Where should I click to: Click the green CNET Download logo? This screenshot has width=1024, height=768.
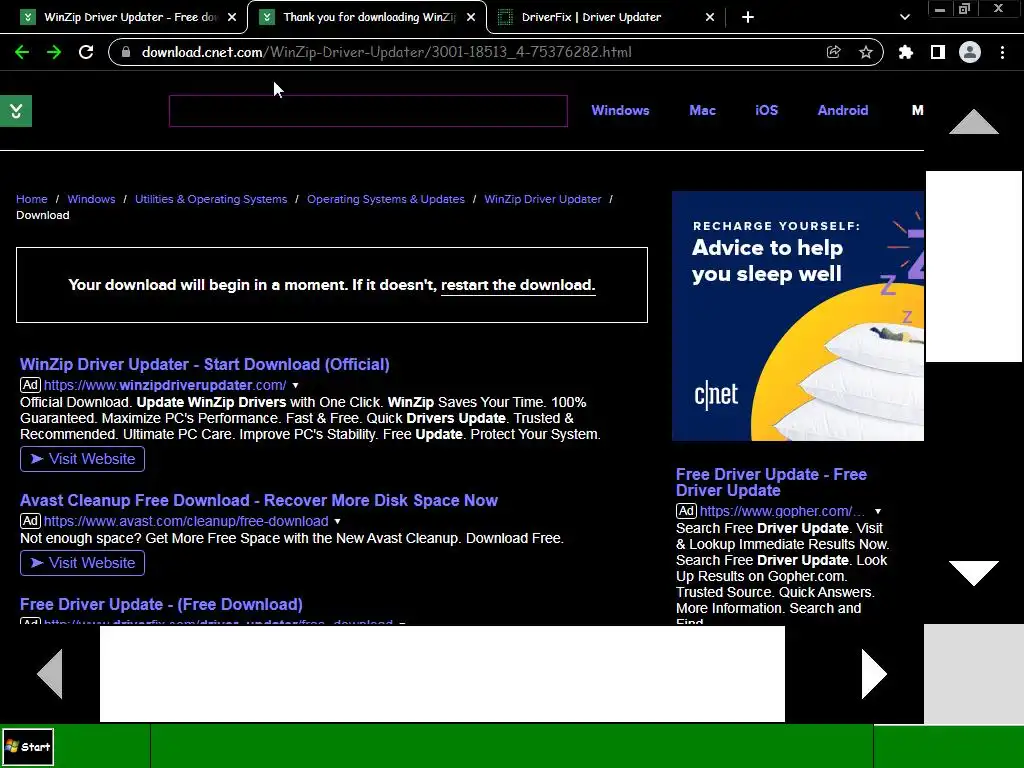(16, 111)
